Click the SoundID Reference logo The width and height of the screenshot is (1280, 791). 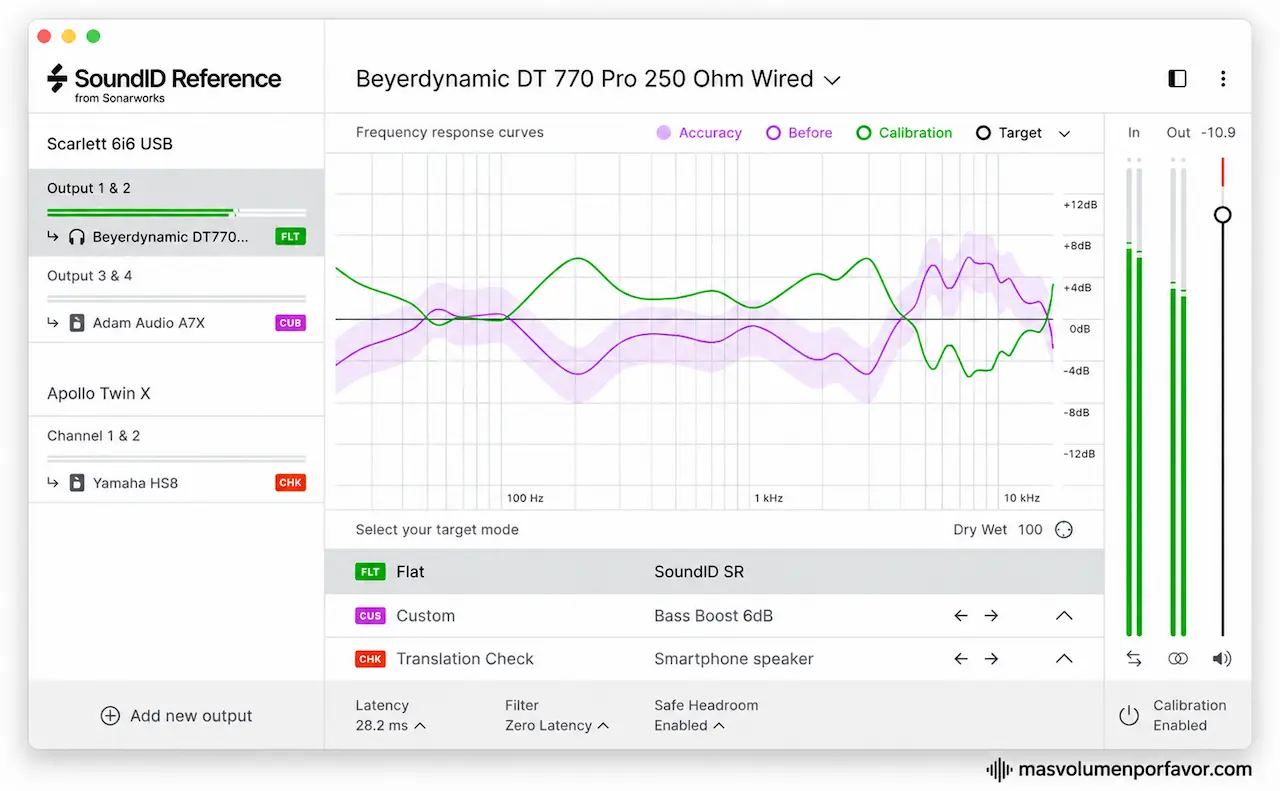pos(164,83)
